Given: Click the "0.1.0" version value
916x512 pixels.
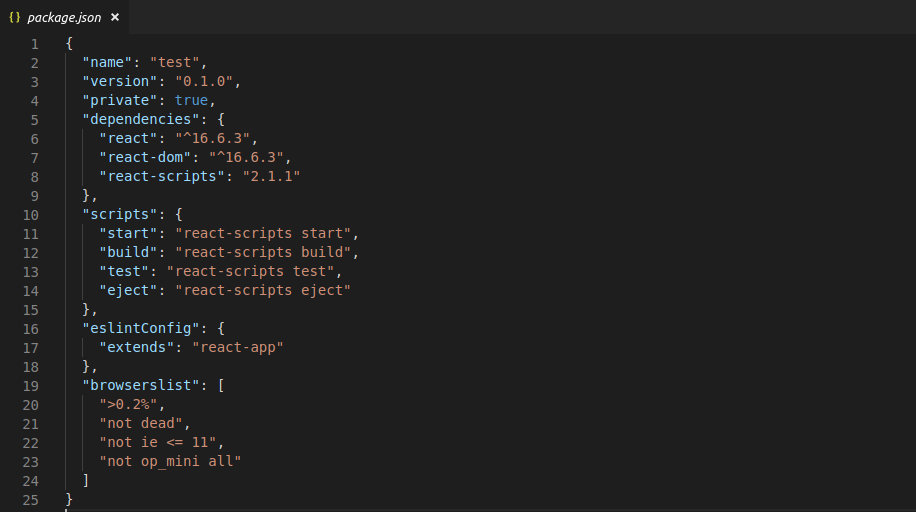Looking at the screenshot, I should click(x=204, y=81).
